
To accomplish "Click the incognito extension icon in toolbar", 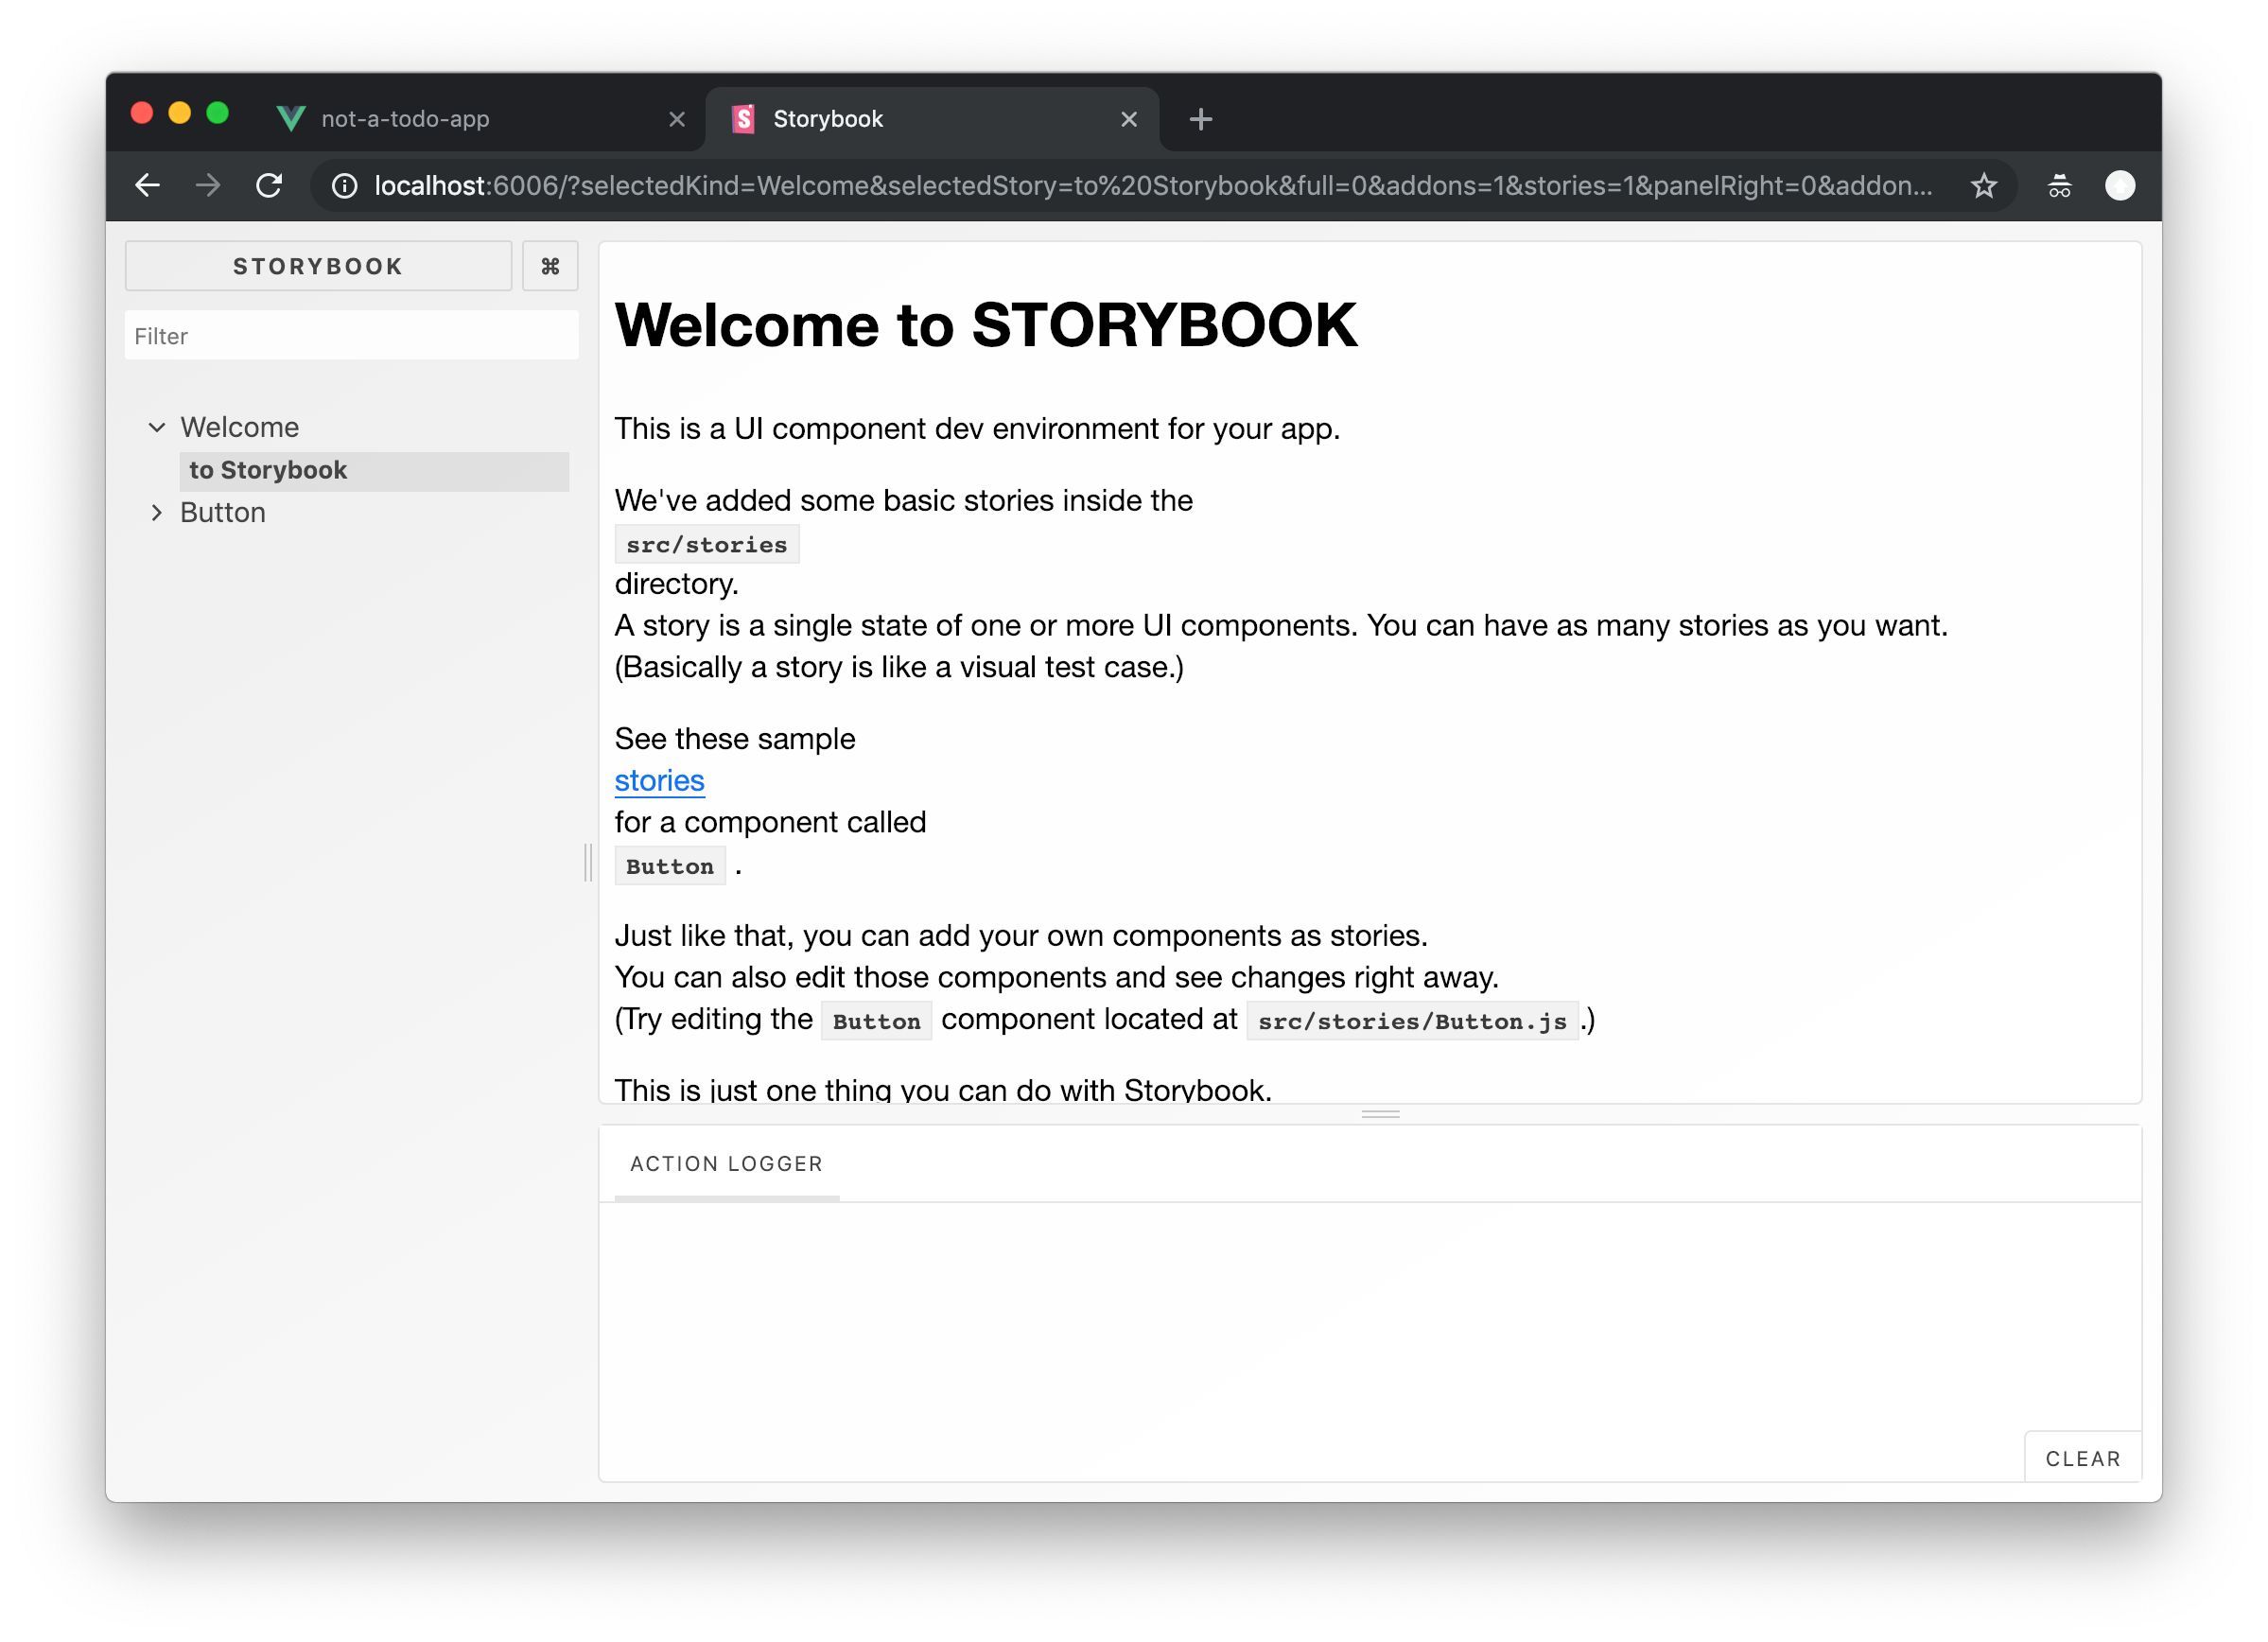I will pyautogui.click(x=2059, y=185).
